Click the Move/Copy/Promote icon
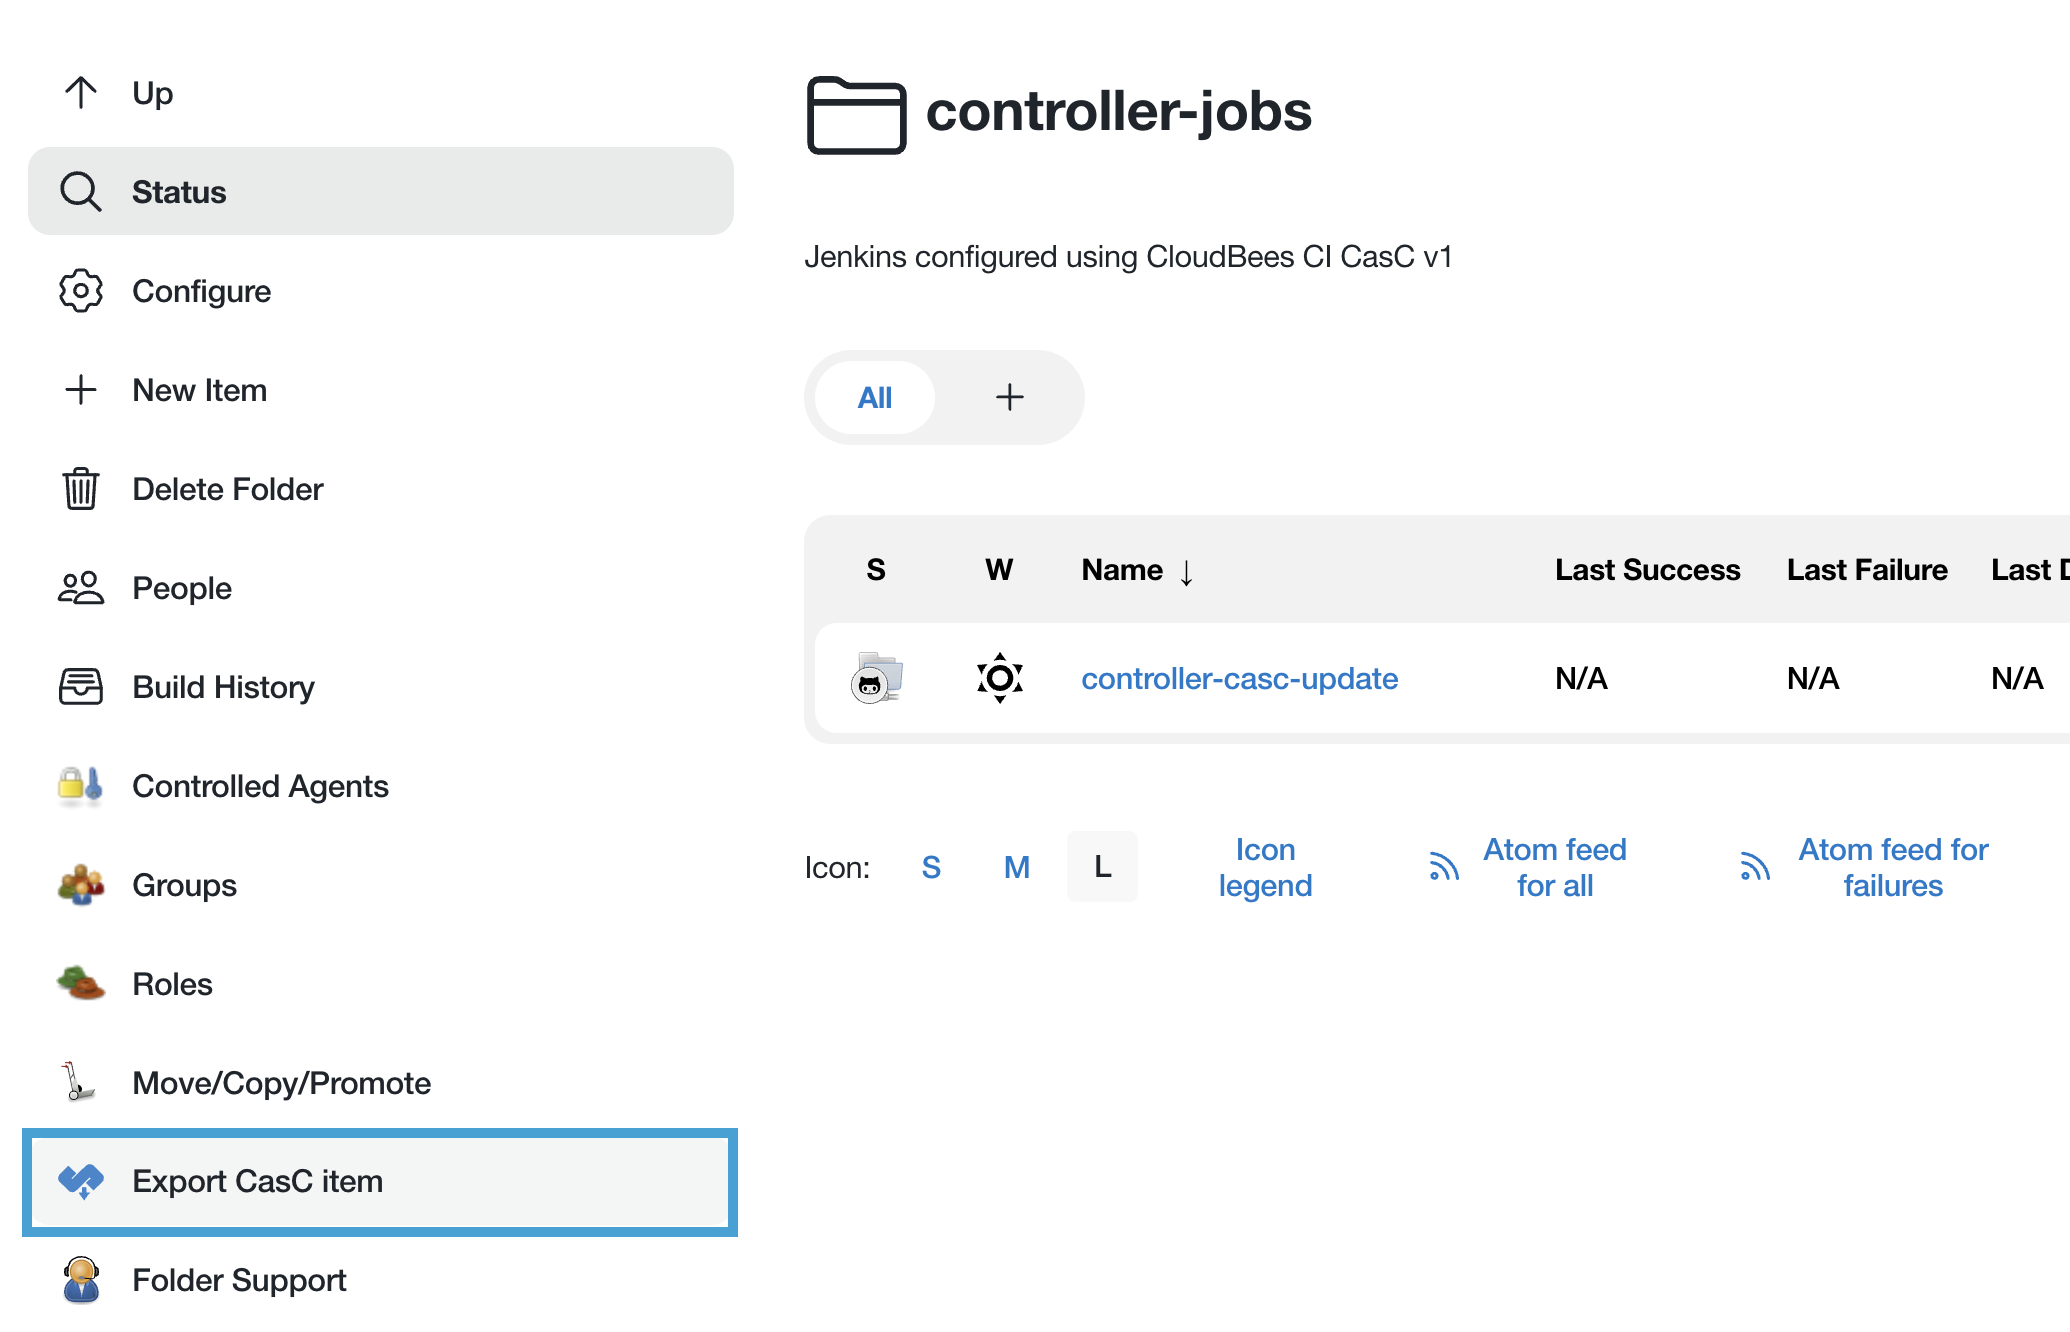 coord(81,1082)
